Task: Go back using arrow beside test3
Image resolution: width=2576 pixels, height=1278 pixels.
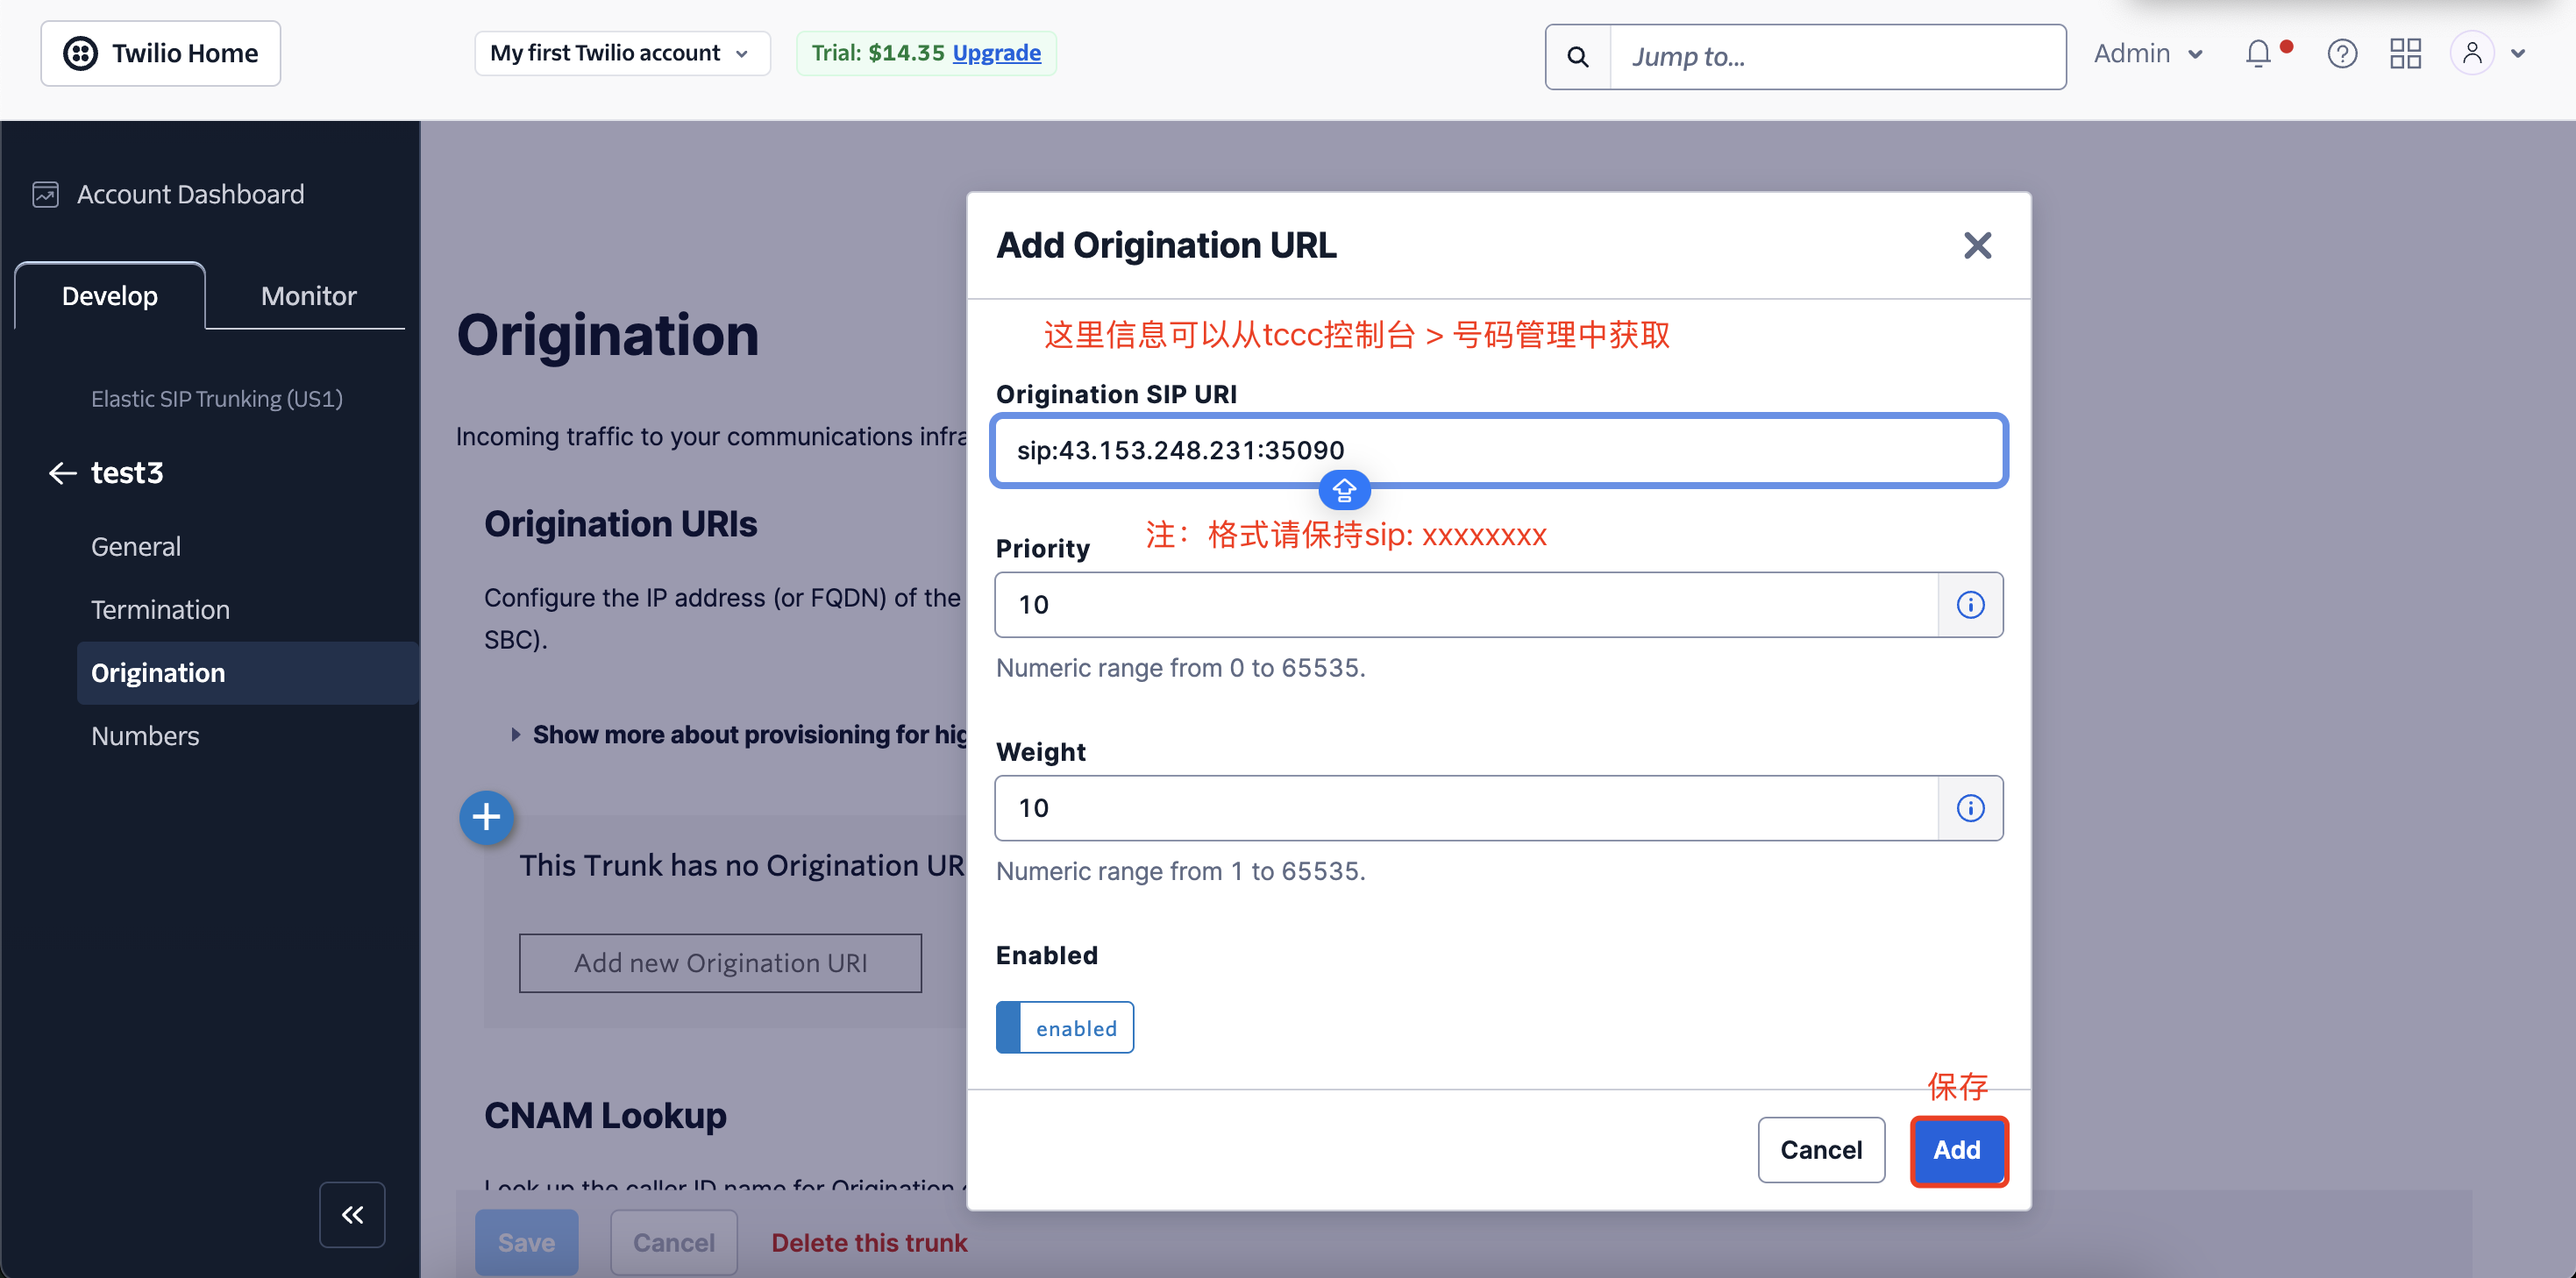Action: click(62, 473)
